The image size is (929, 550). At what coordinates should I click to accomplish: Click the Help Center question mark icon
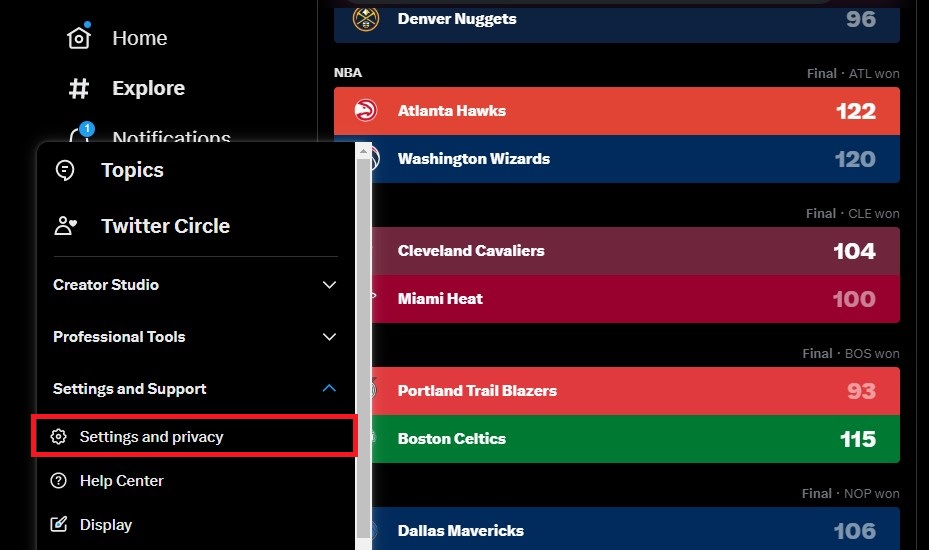click(59, 481)
